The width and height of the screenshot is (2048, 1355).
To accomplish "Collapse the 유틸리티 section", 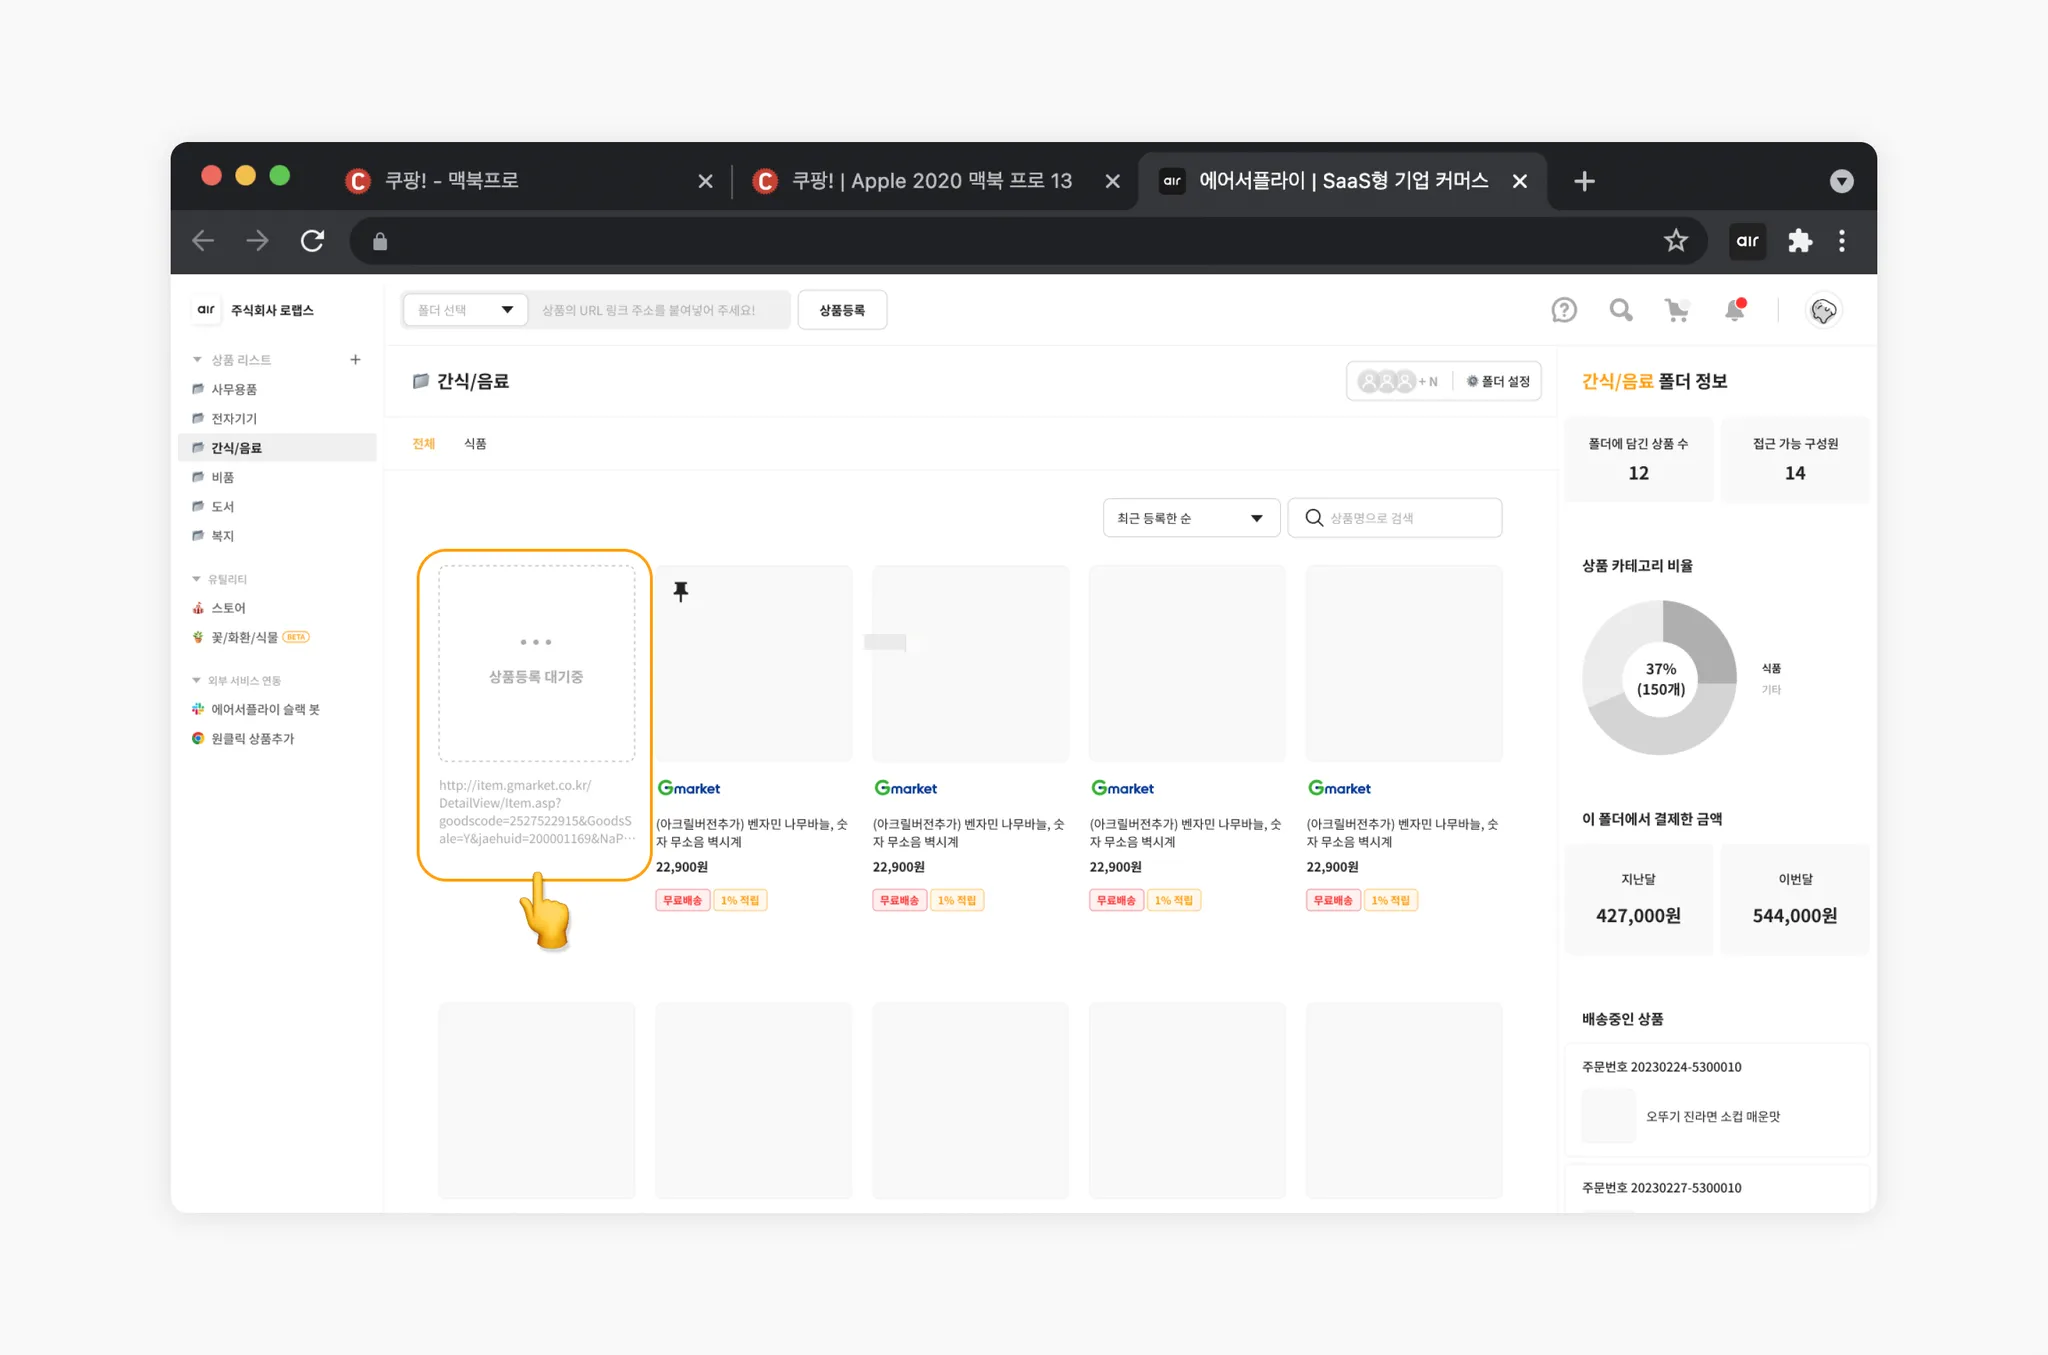I will [x=197, y=579].
